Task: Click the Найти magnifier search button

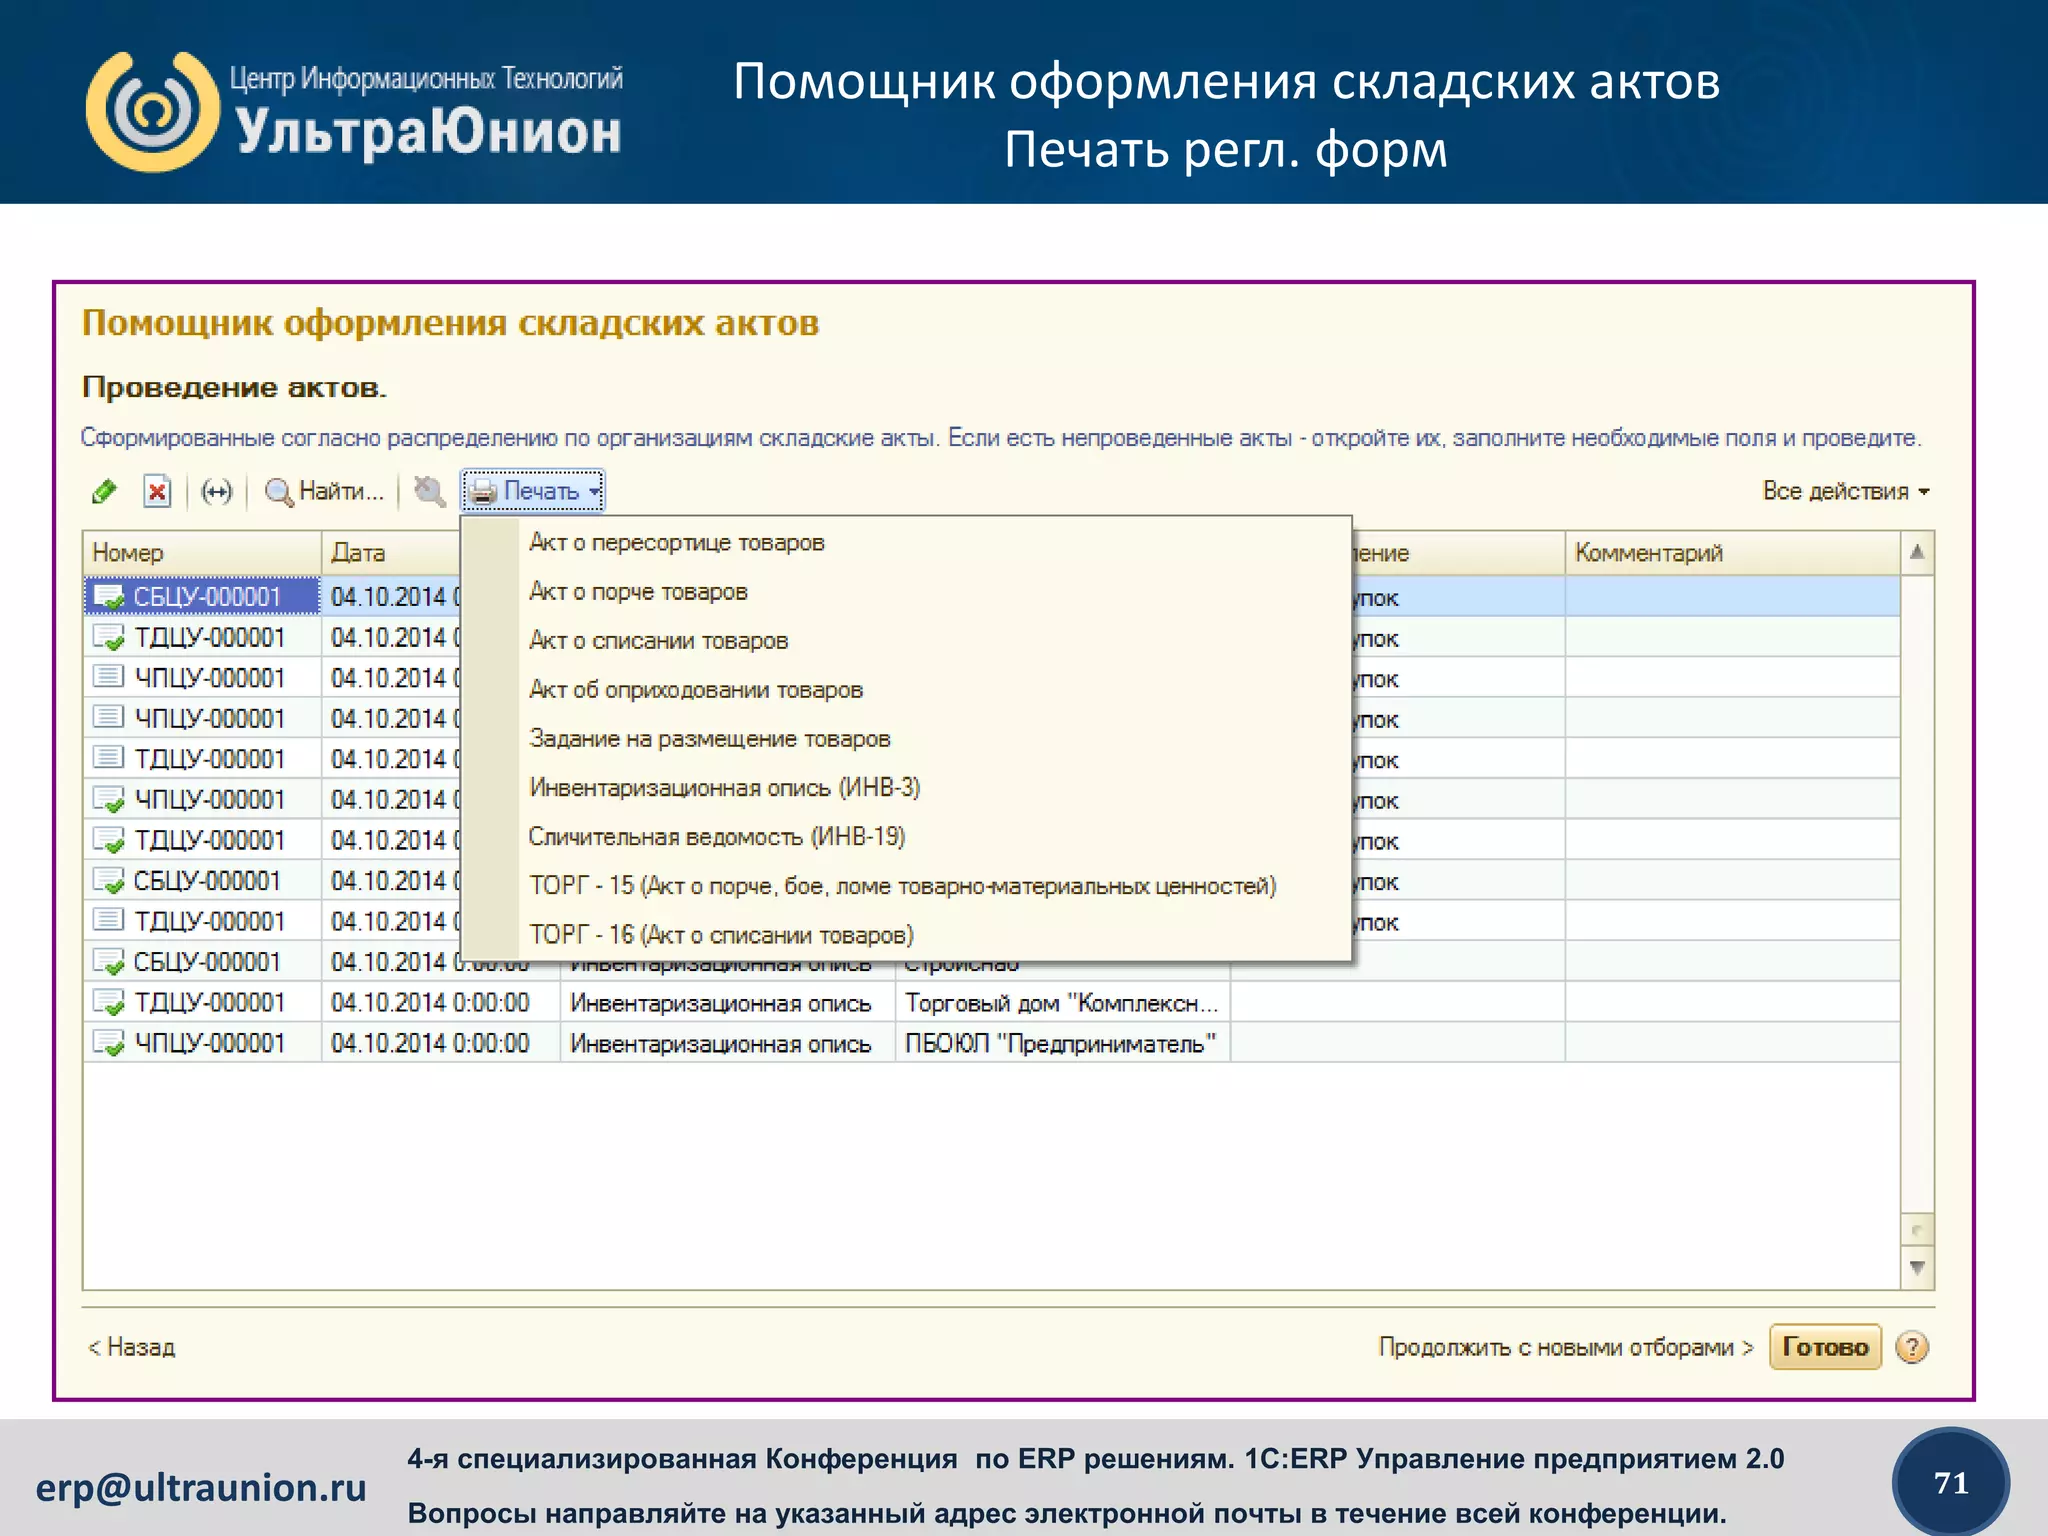Action: (323, 491)
